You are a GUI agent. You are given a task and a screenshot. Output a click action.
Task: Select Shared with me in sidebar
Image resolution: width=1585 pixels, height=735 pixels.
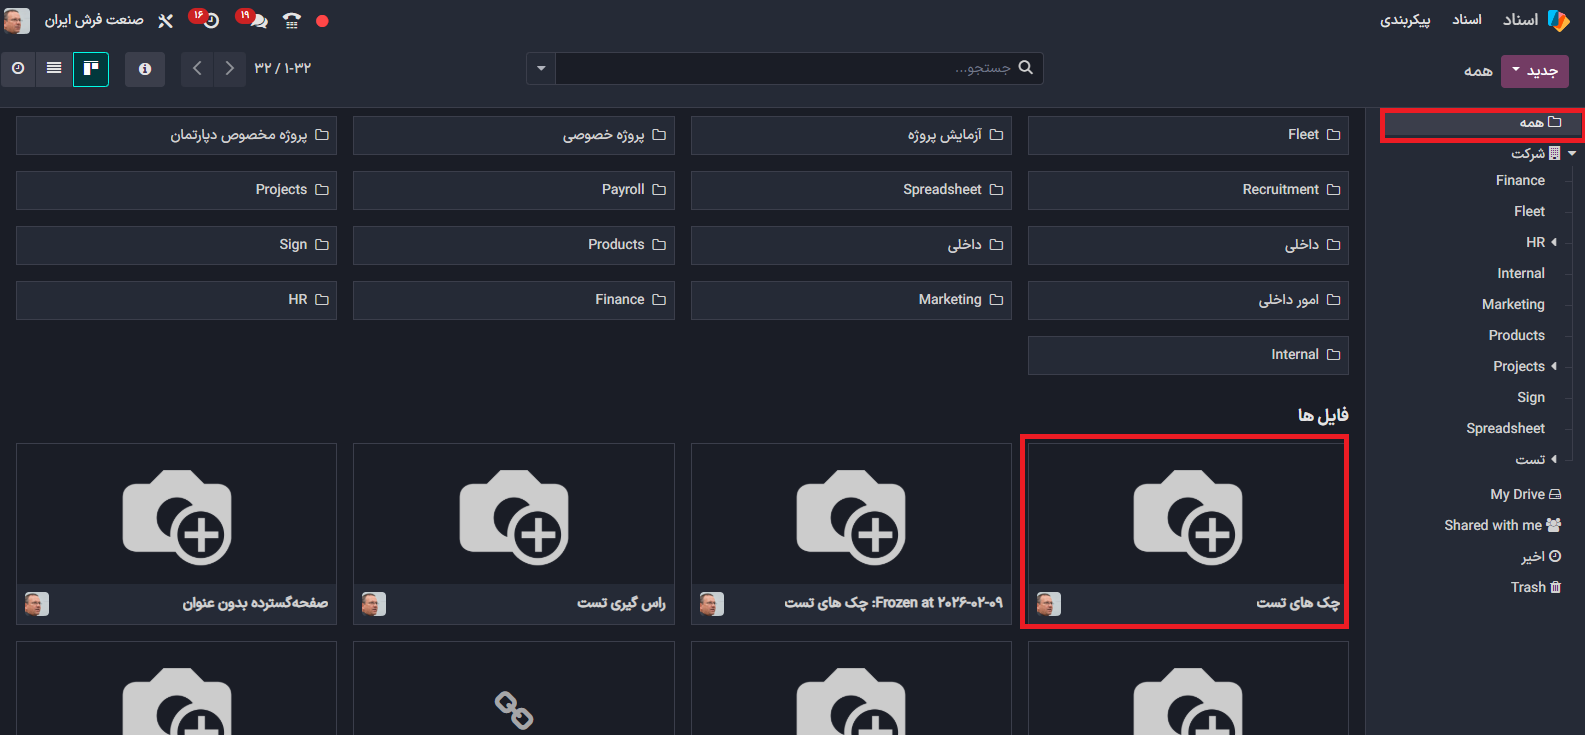1502,525
